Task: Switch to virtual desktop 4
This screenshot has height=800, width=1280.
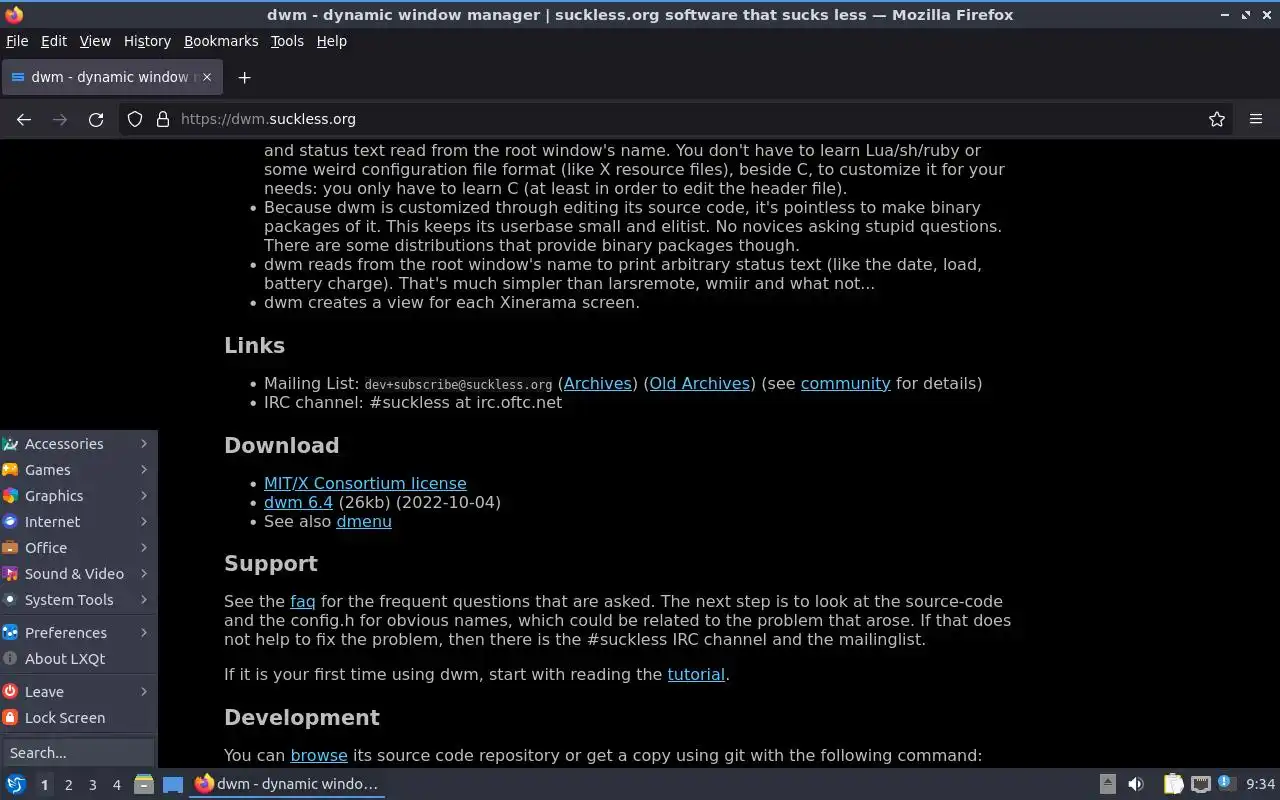Action: tap(116, 785)
